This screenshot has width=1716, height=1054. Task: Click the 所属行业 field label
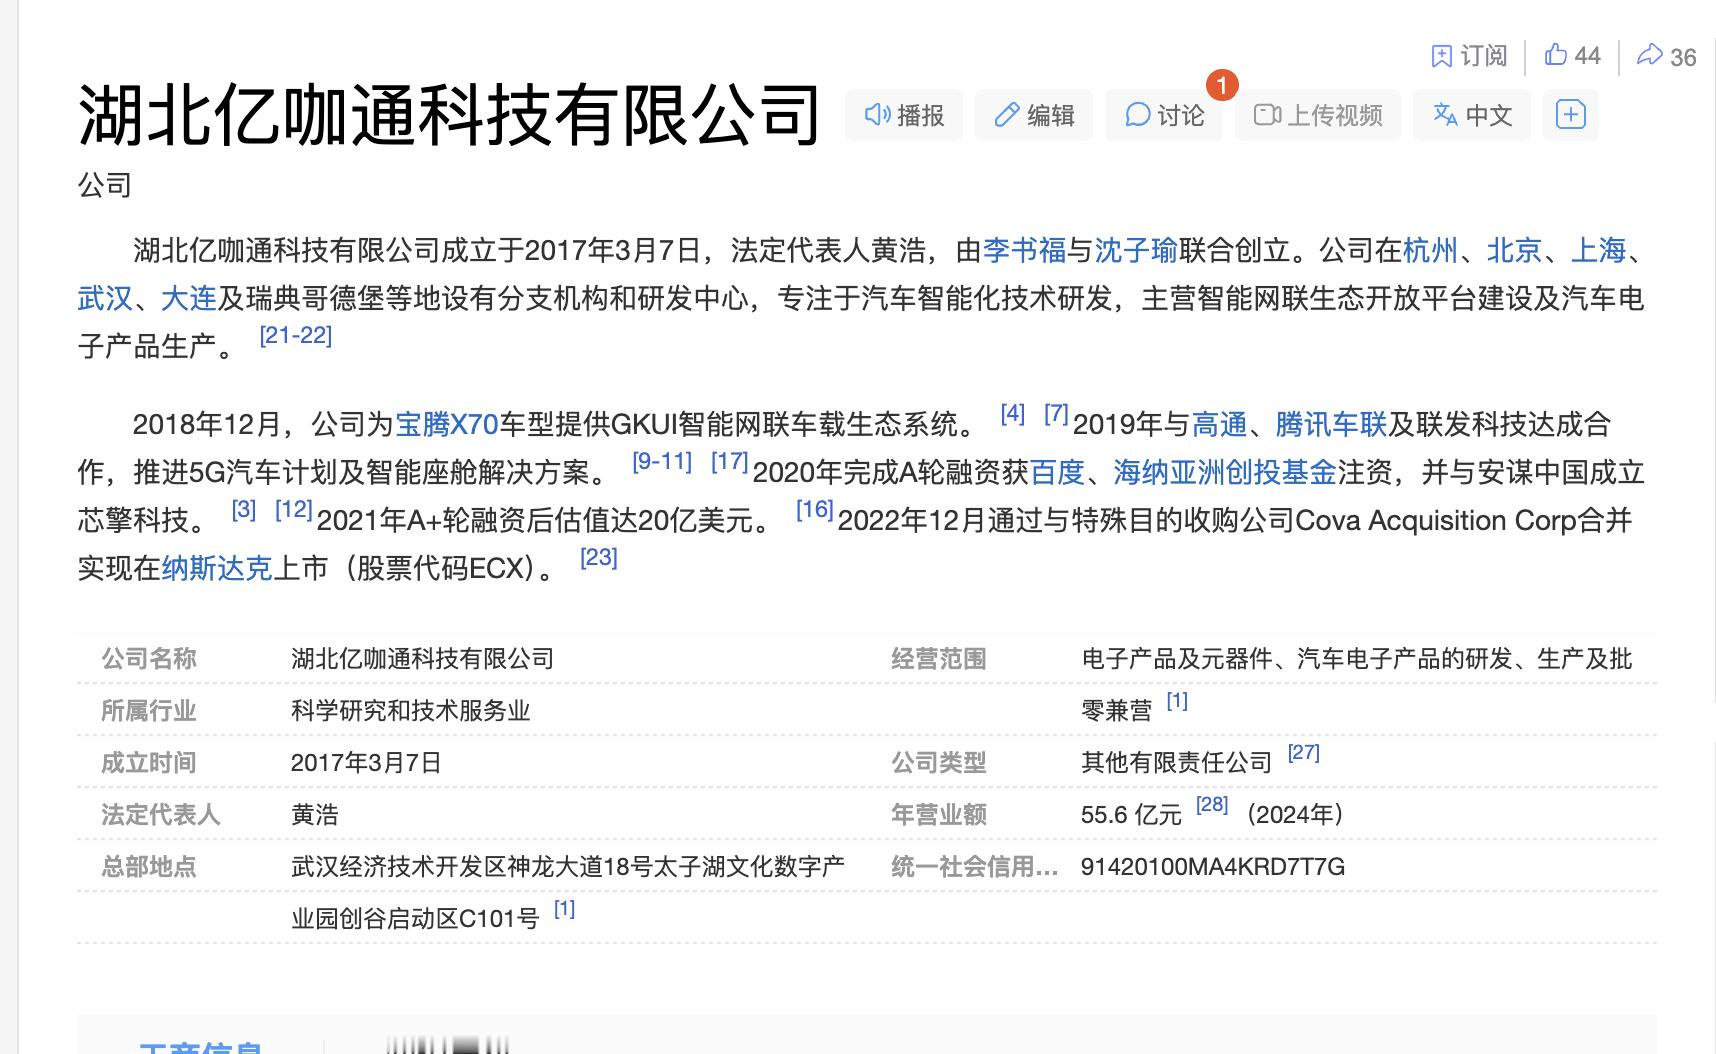coord(149,711)
